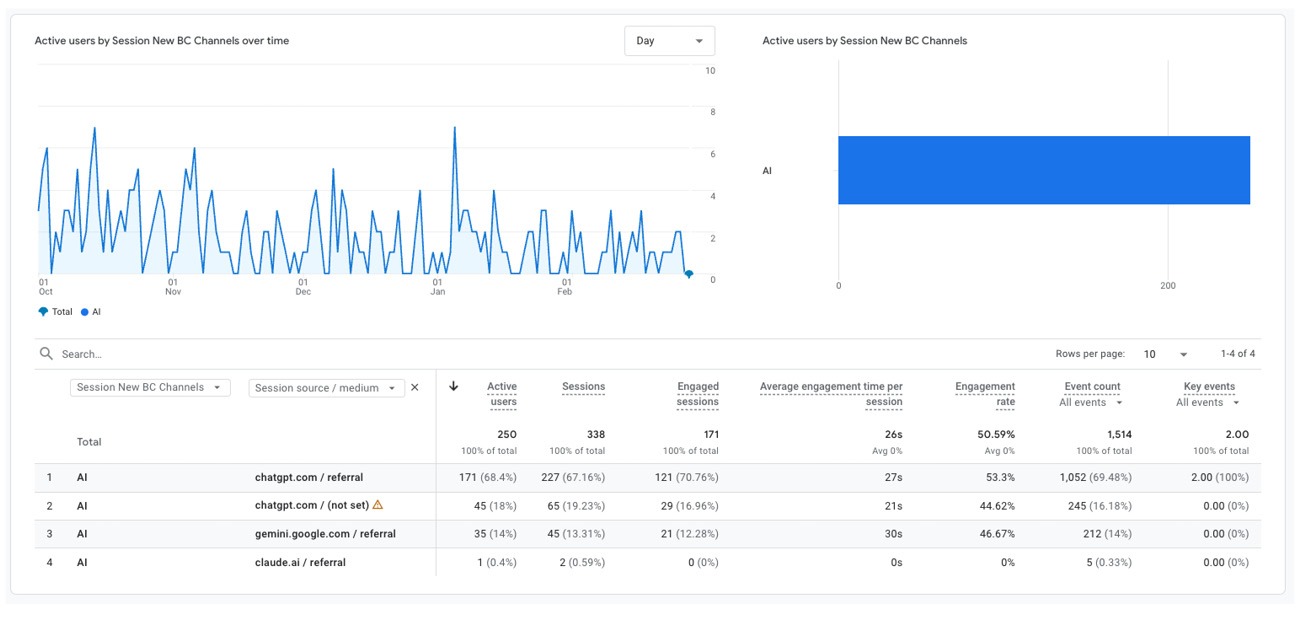Click the caret icon on the Day selector

699,40
